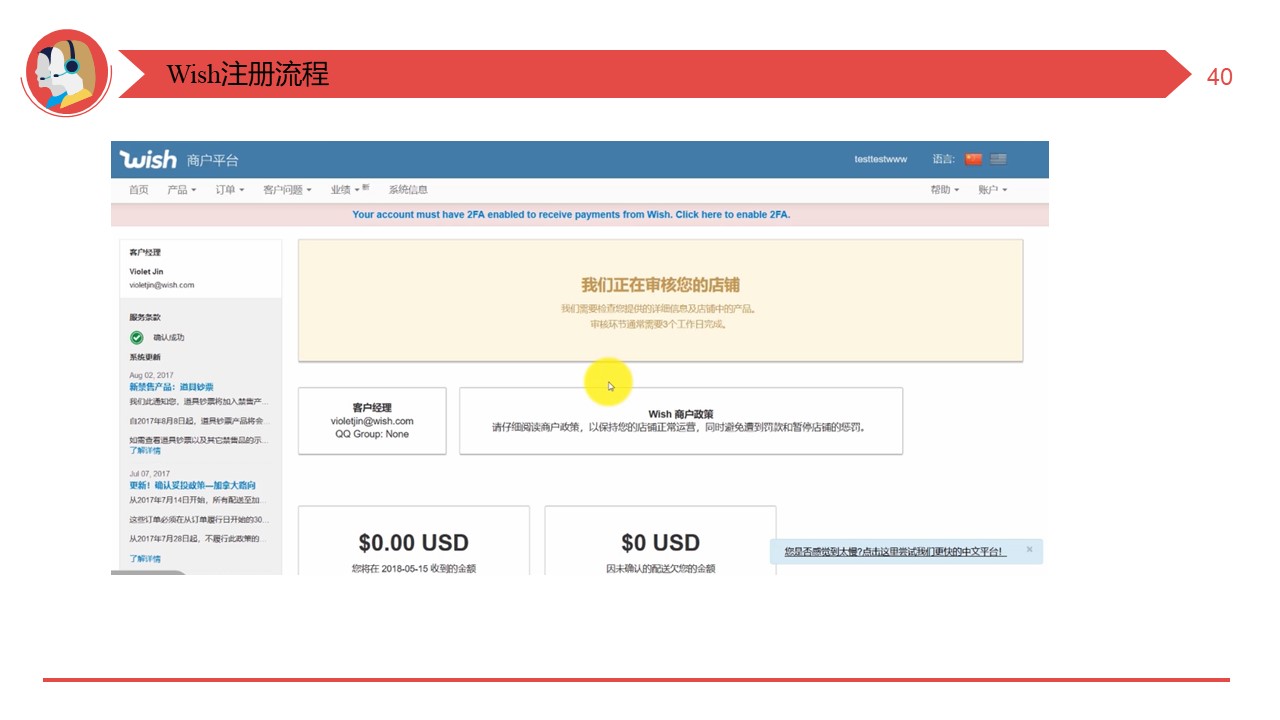Open the Wish 商户政策 card

pyautogui.click(x=681, y=421)
